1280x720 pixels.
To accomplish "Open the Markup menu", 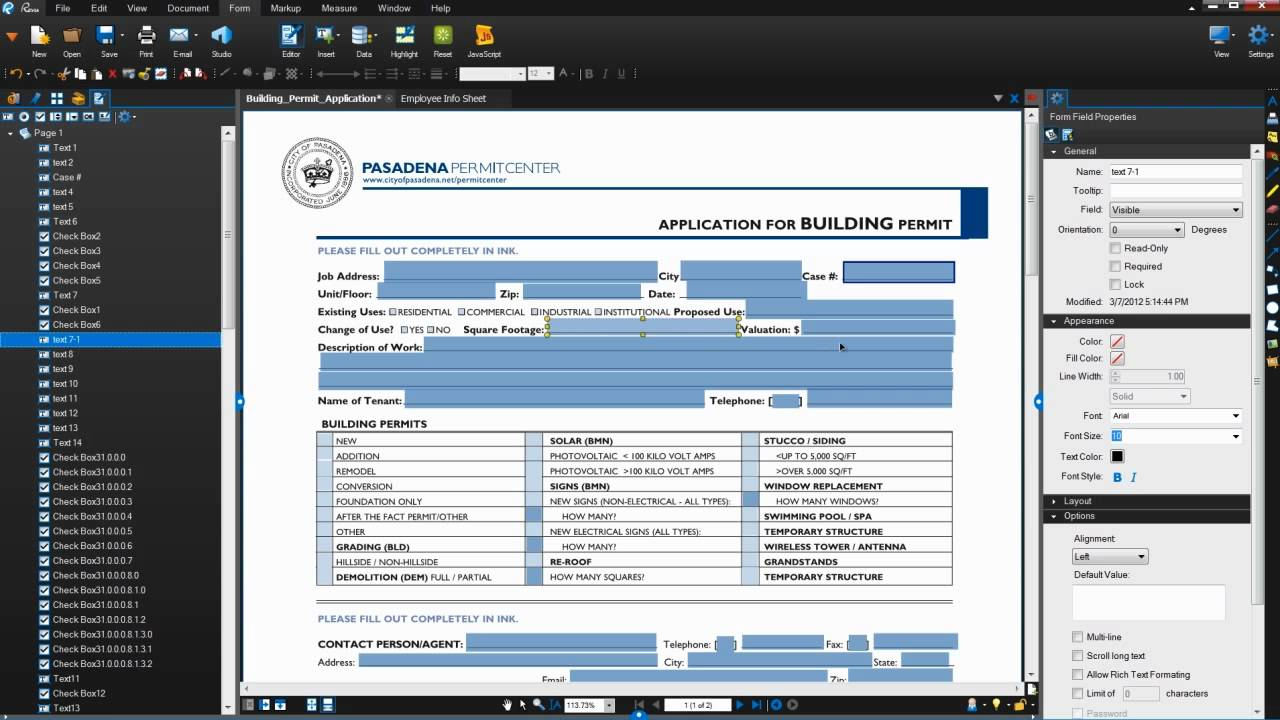I will pyautogui.click(x=285, y=8).
